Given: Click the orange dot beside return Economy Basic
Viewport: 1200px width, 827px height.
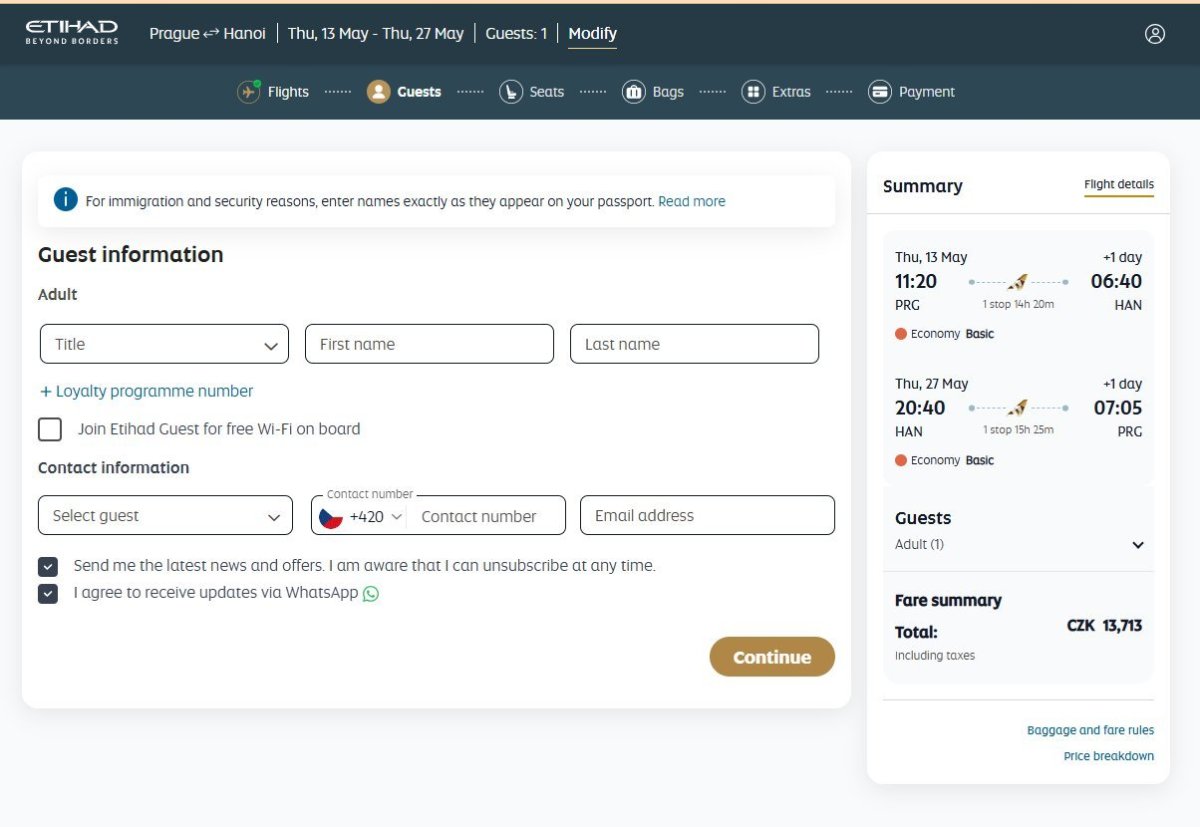Looking at the screenshot, I should pyautogui.click(x=901, y=461).
